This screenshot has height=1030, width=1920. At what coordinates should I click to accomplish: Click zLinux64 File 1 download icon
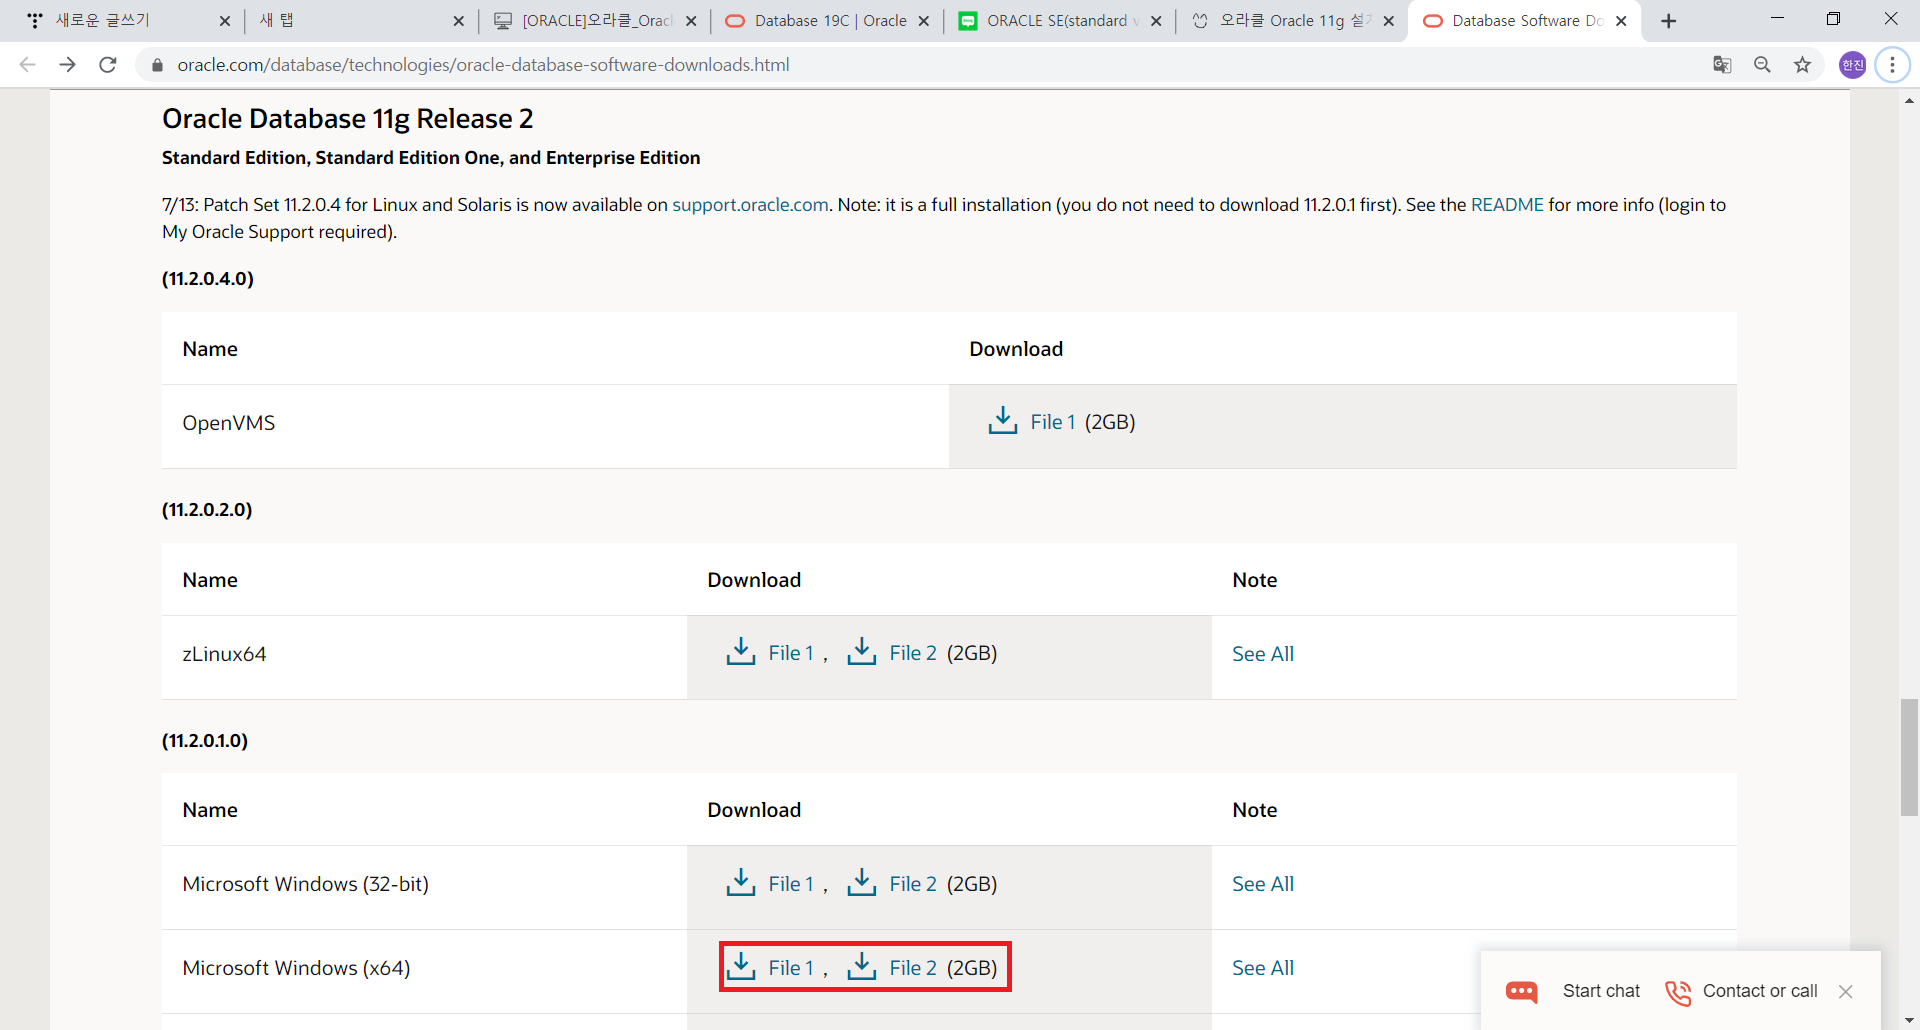click(740, 652)
